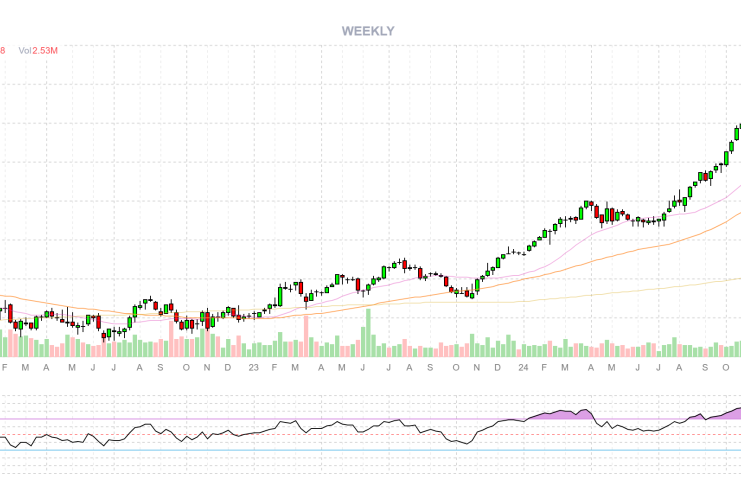This screenshot has width=741, height=486.
Task: Click the purple shaded oscillator area at far right
Action: [x=733, y=413]
